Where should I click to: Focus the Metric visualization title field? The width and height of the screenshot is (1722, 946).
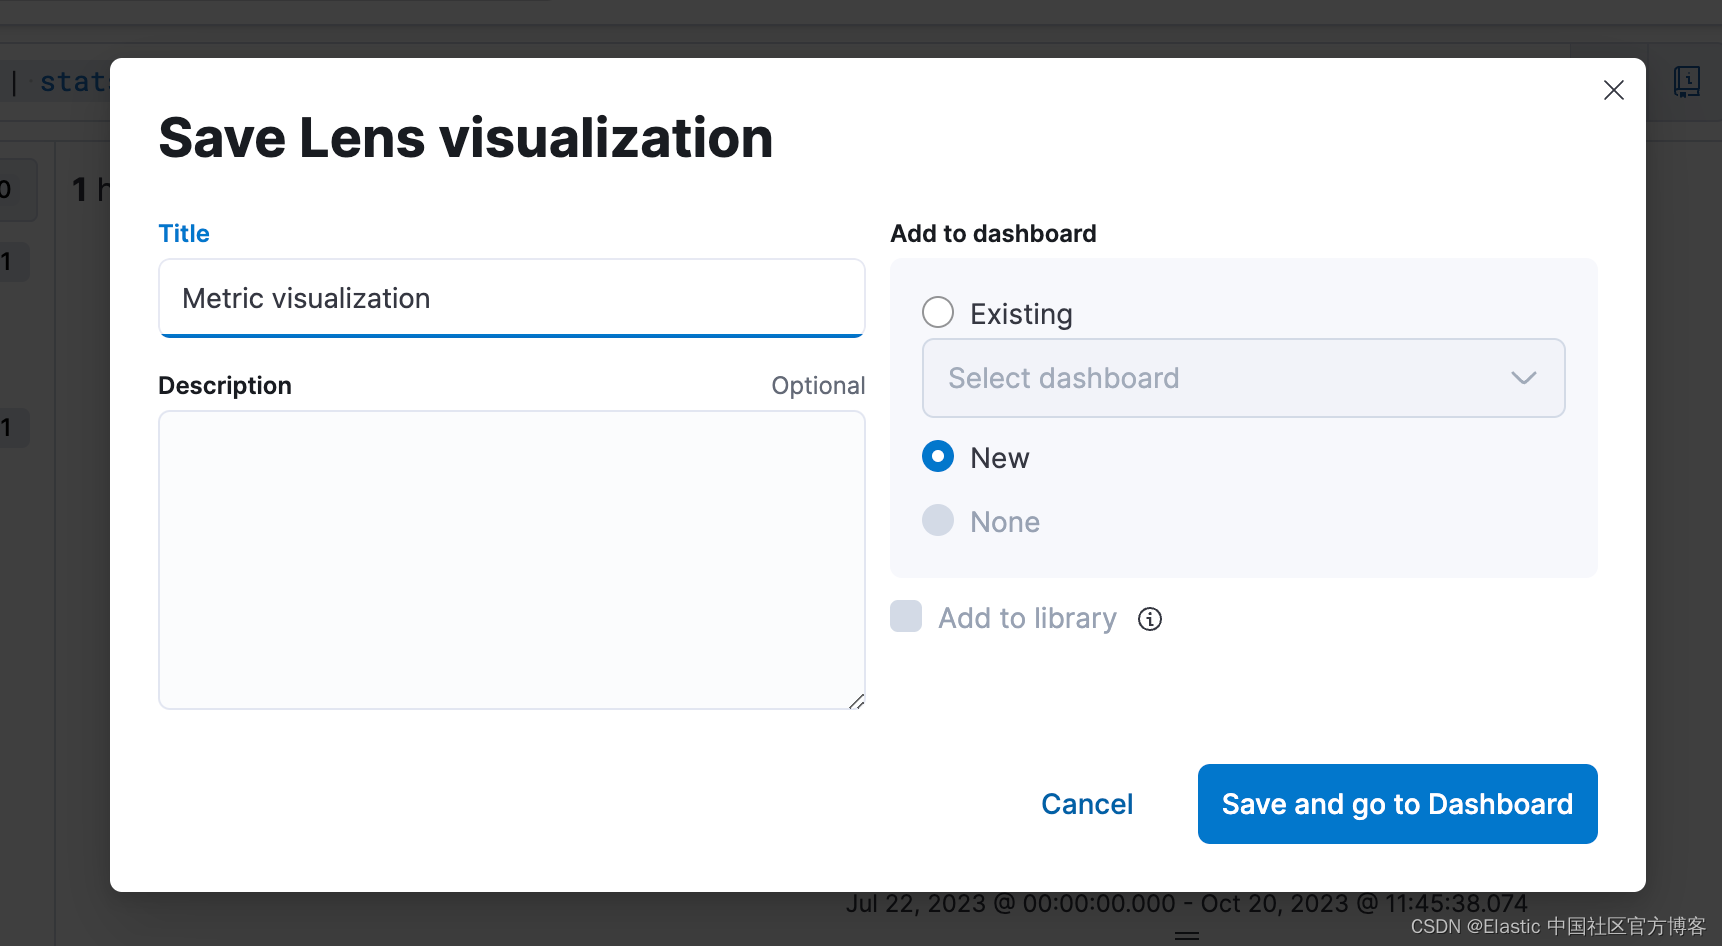[x=511, y=298]
